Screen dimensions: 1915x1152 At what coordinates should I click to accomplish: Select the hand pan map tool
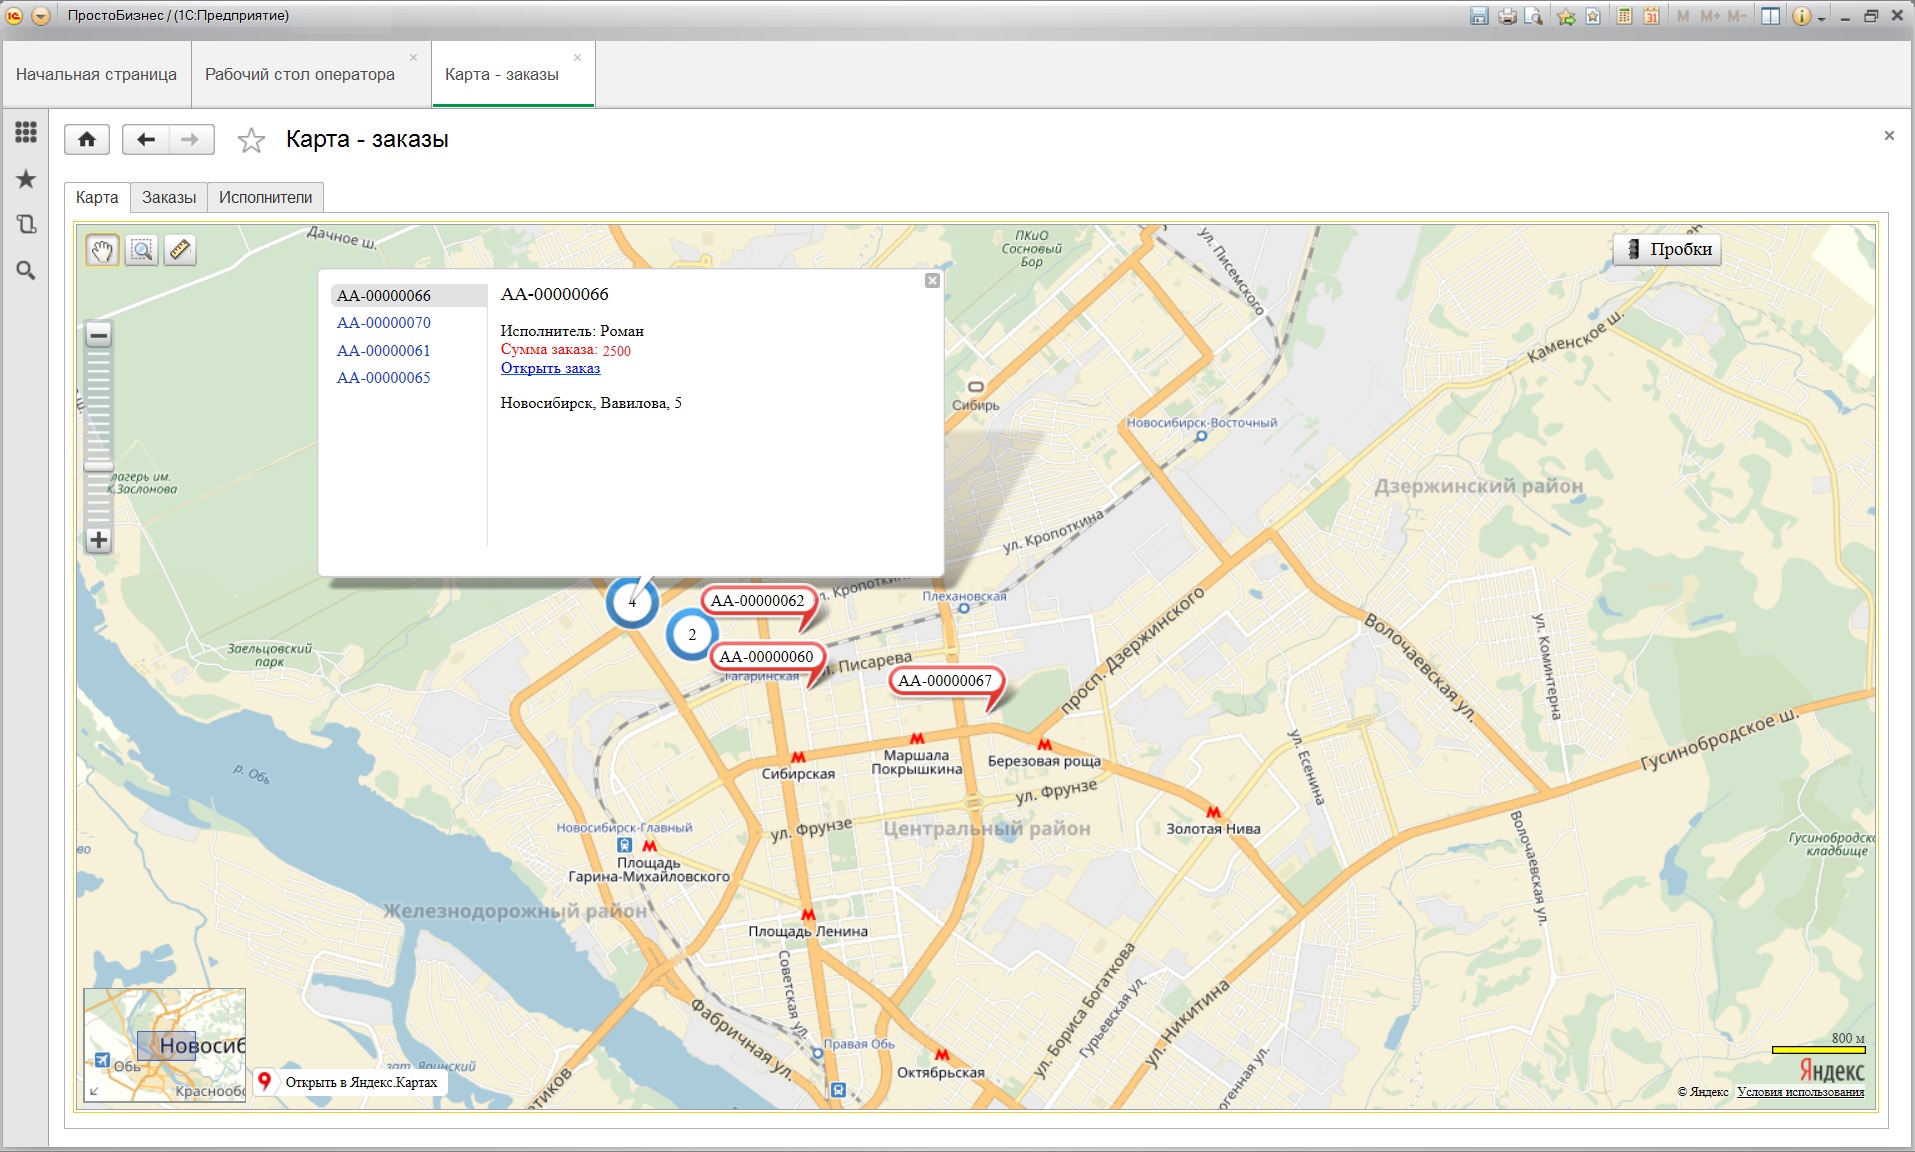click(102, 250)
